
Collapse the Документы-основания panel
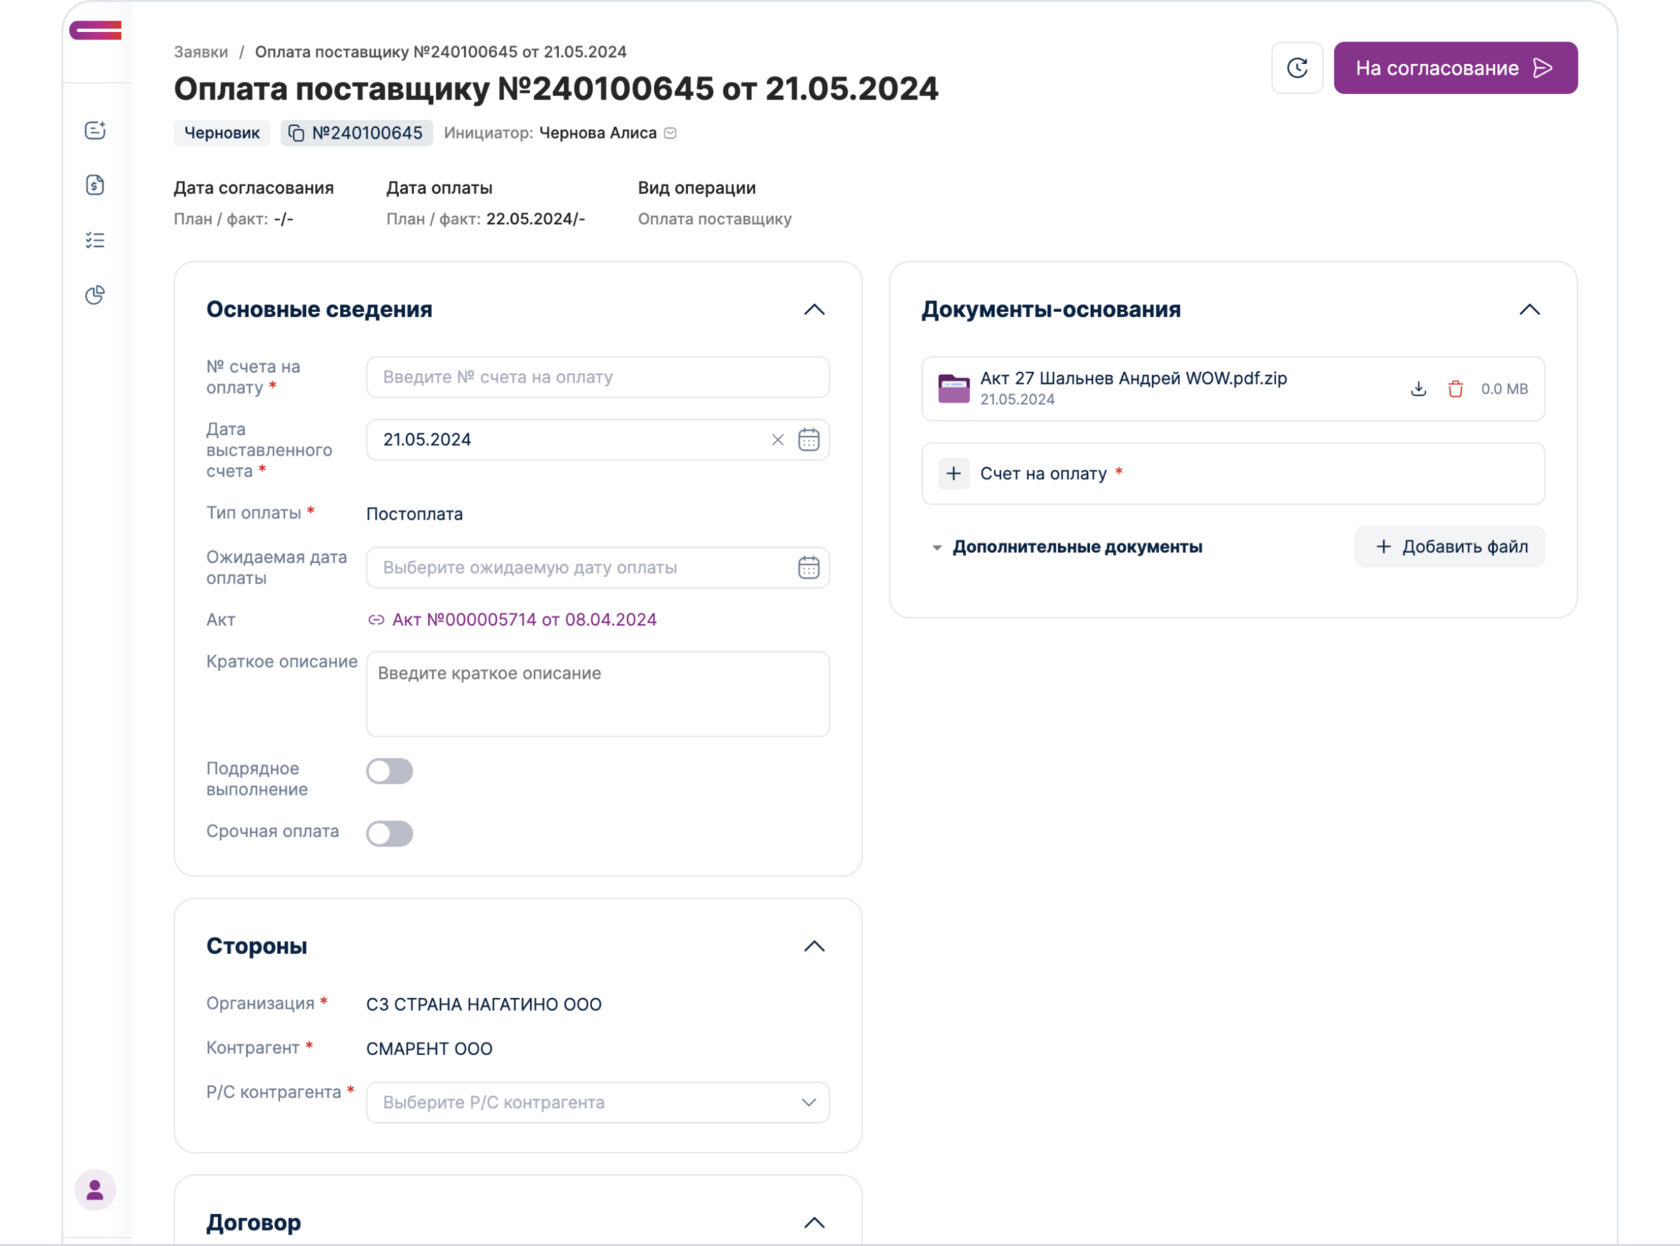click(1529, 310)
